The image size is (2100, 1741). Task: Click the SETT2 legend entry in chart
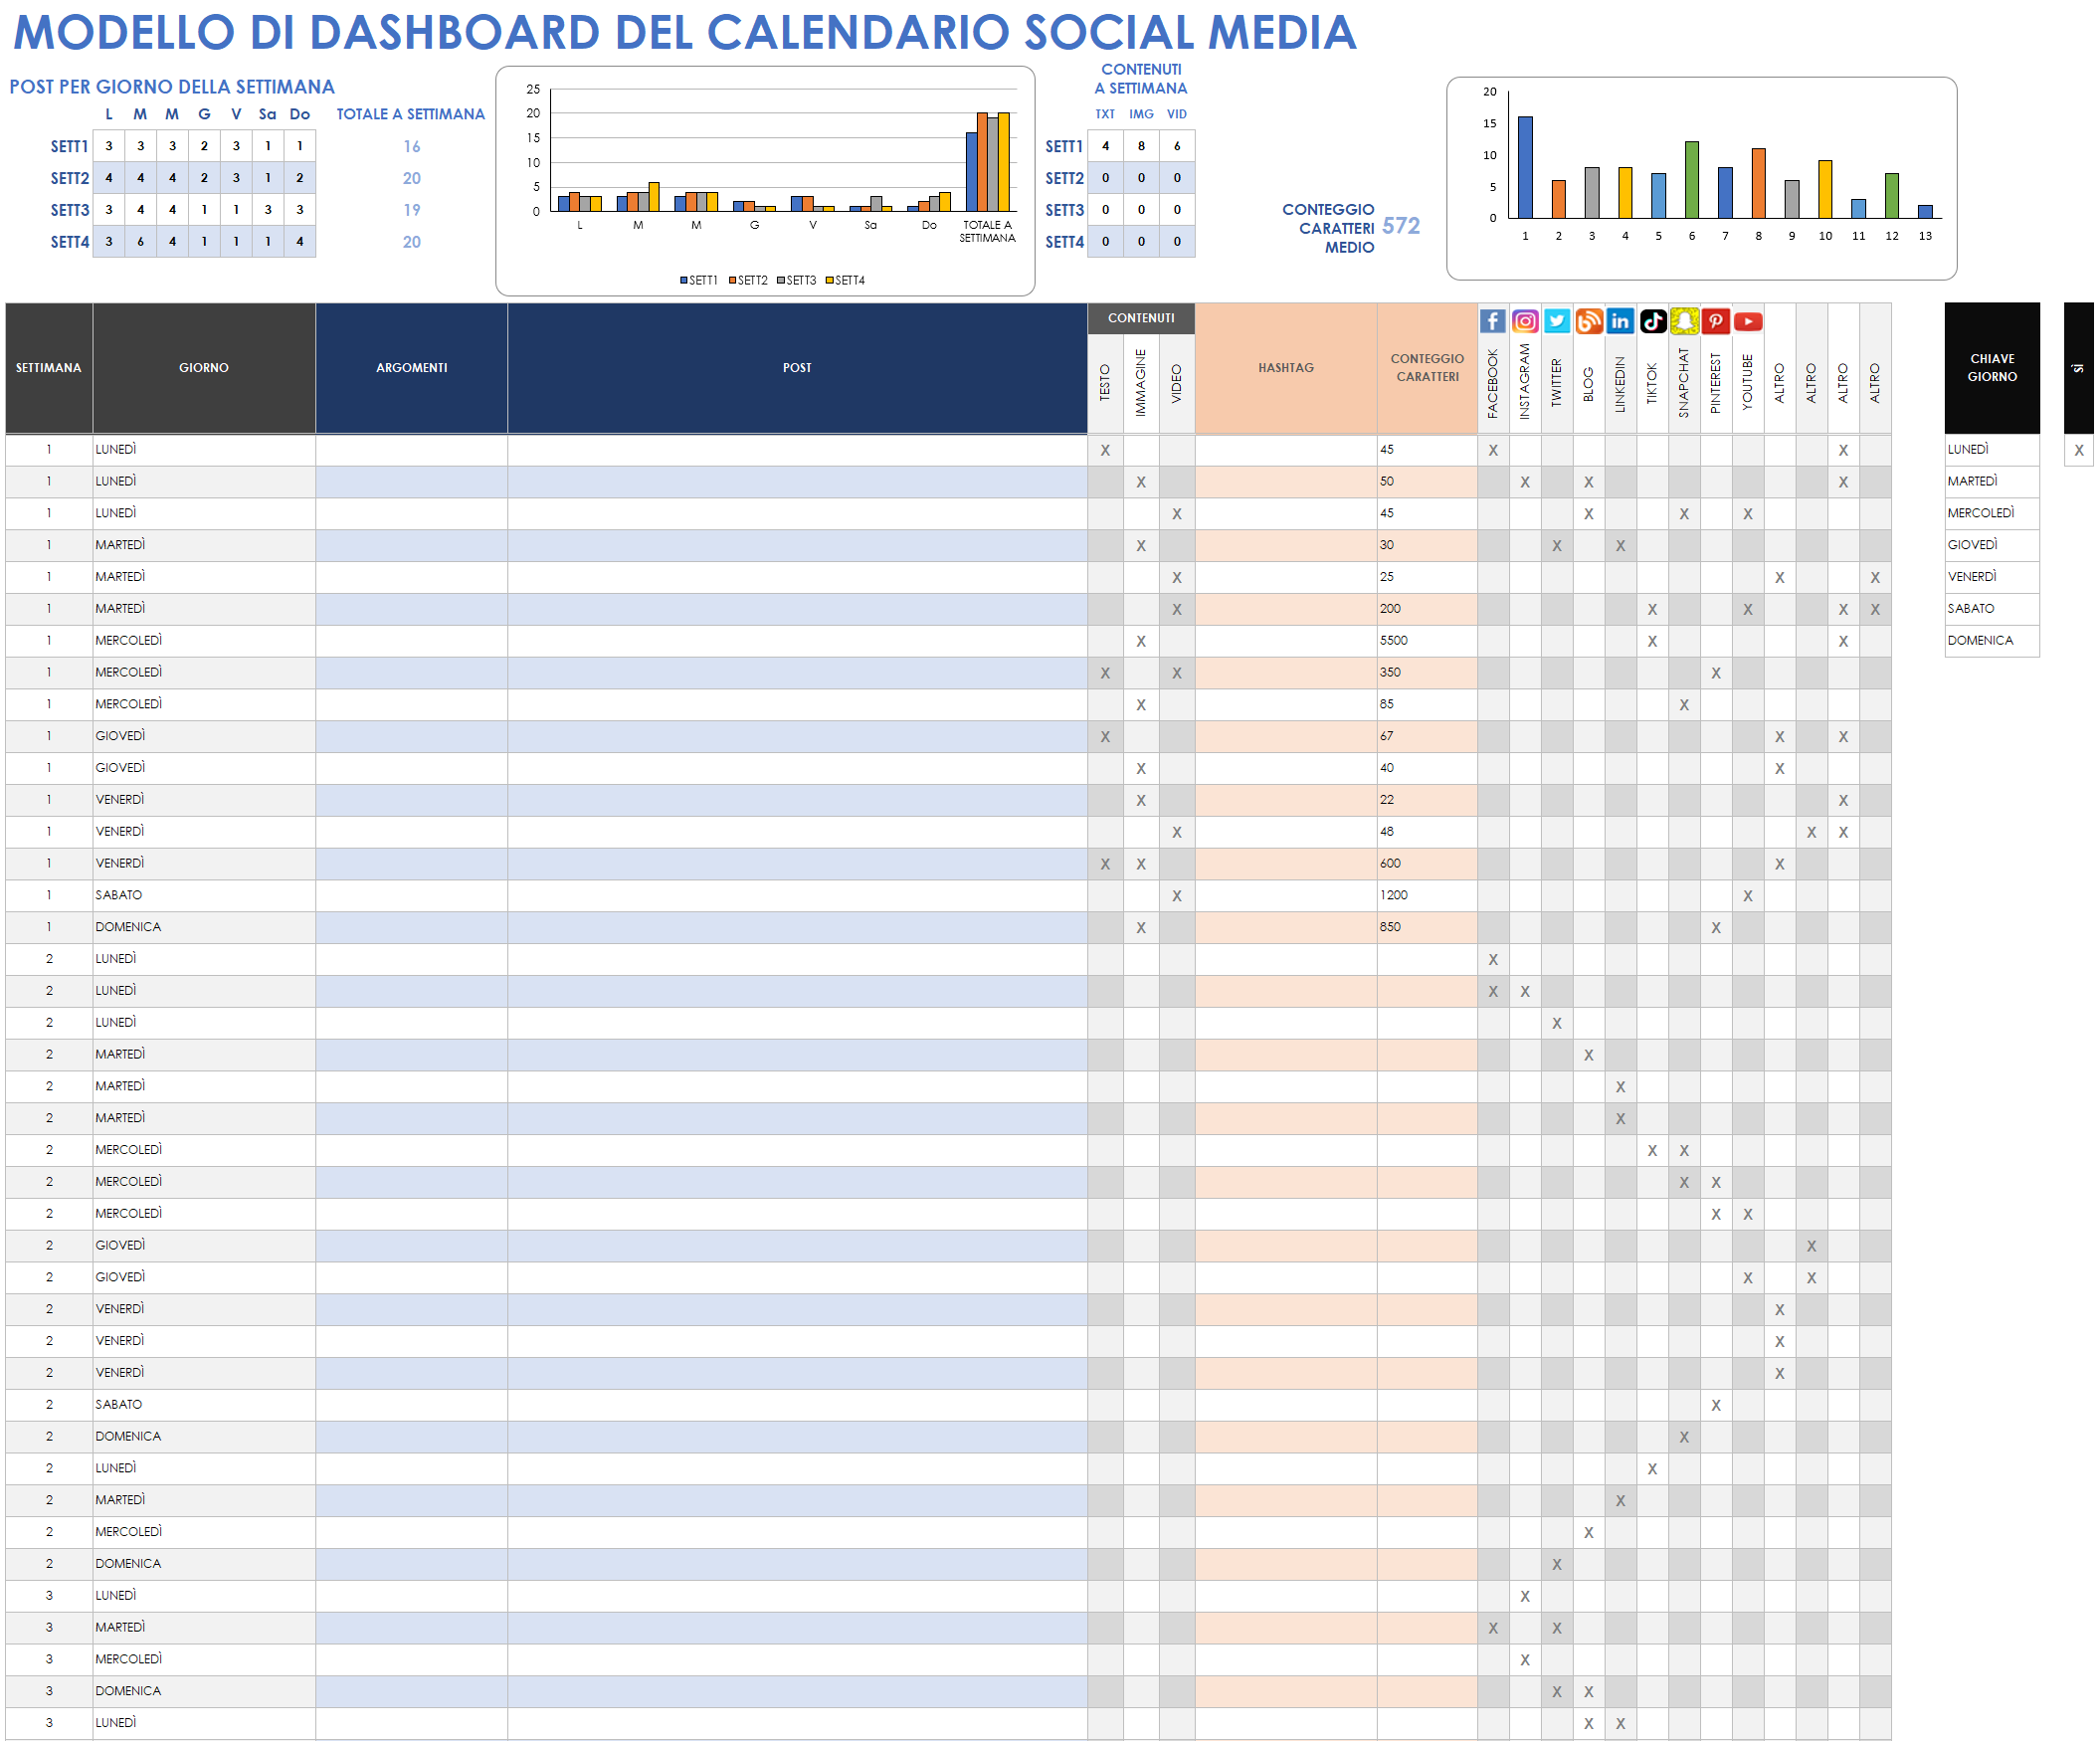748,281
